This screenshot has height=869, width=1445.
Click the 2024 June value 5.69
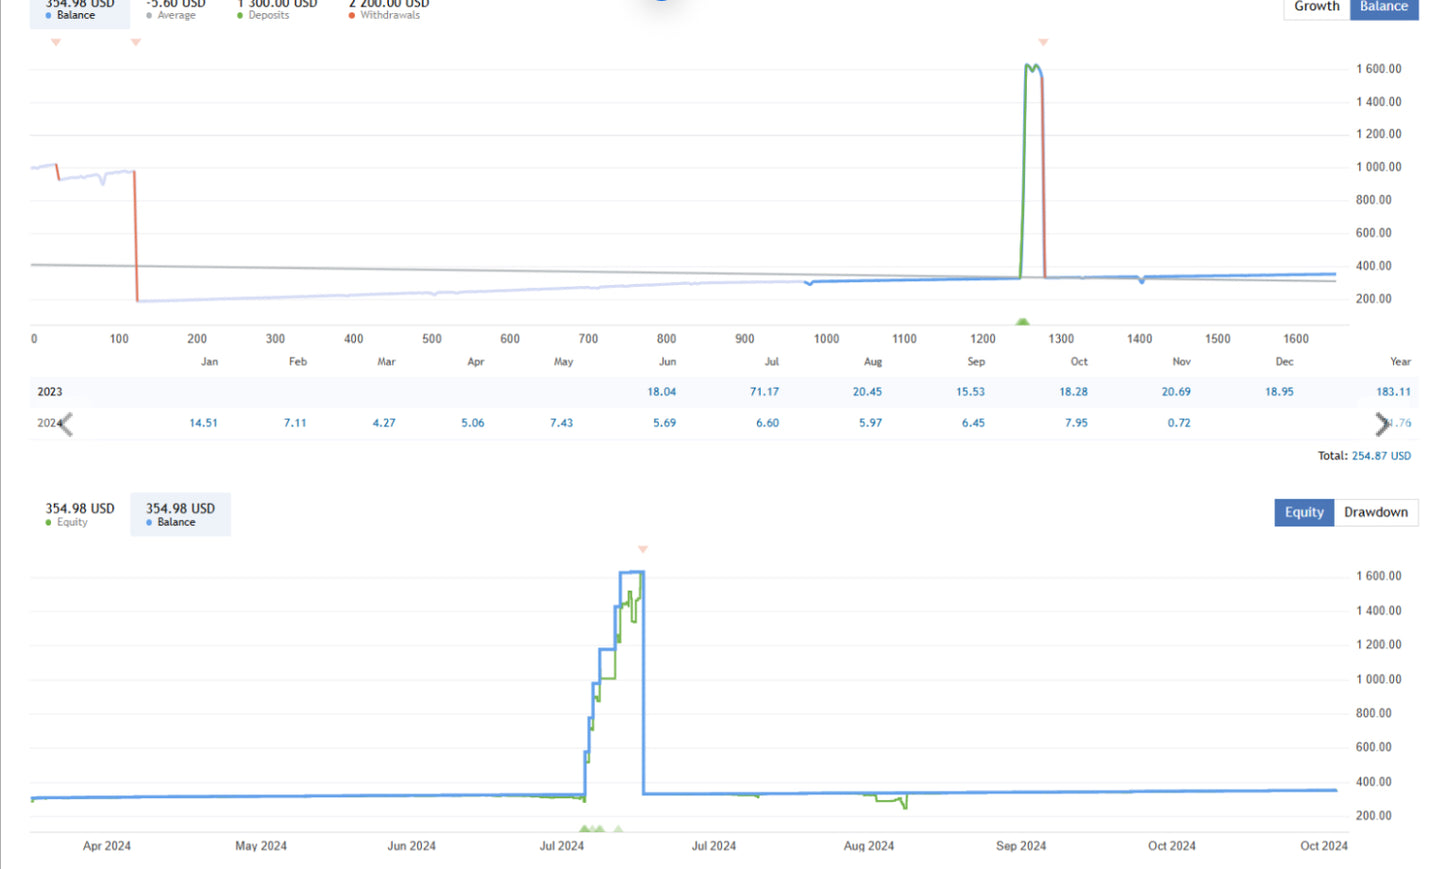[665, 423]
